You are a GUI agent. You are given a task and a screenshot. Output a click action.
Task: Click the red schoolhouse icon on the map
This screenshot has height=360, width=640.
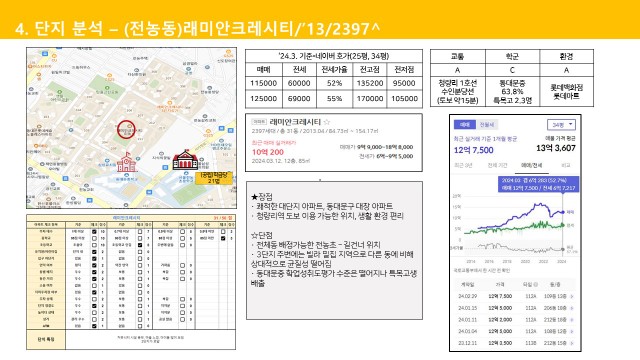click(127, 162)
